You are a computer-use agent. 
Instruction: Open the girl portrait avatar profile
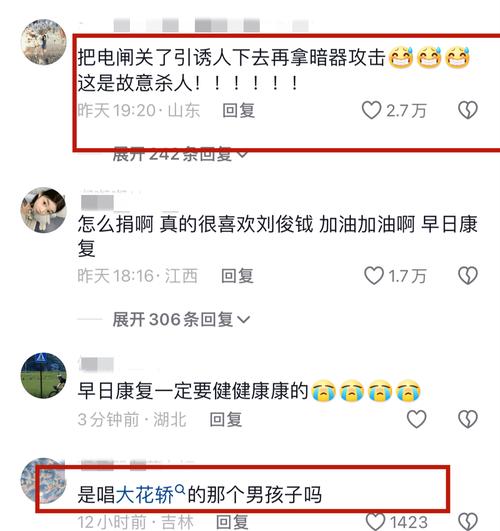[x=43, y=210]
